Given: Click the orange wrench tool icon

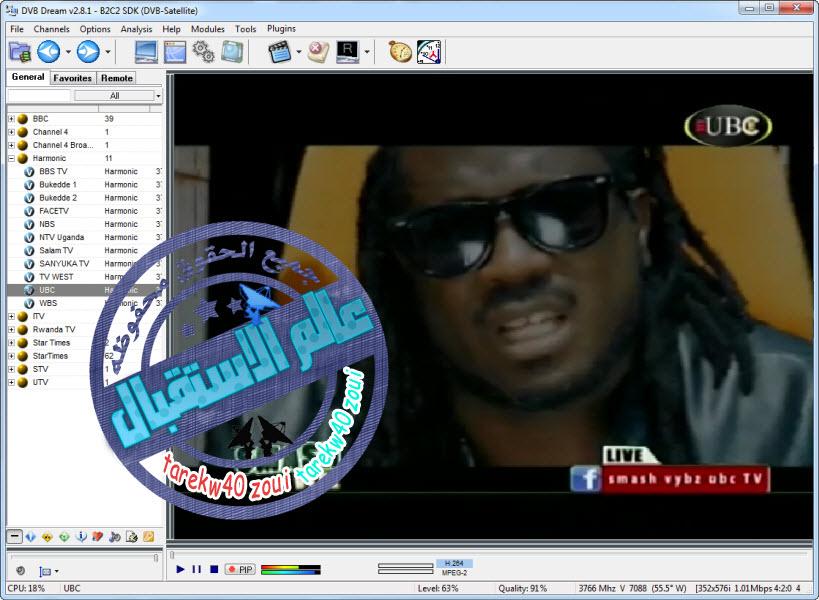Looking at the screenshot, I should [x=149, y=537].
